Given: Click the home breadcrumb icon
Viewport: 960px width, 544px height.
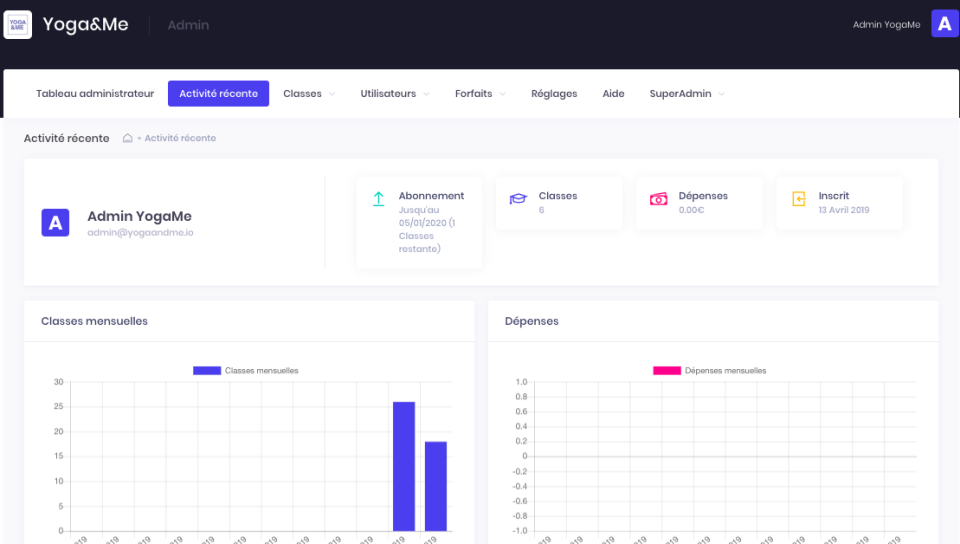Looking at the screenshot, I should click(x=127, y=138).
